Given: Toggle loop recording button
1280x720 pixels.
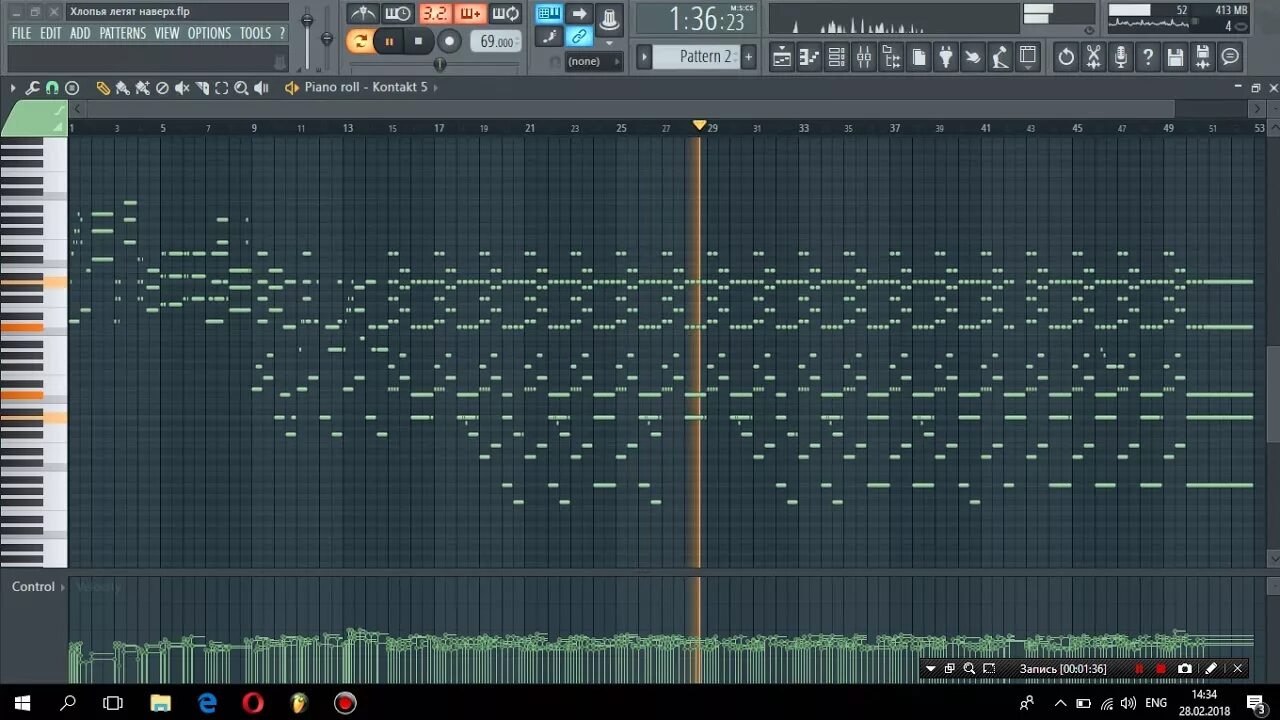Looking at the screenshot, I should pyautogui.click(x=505, y=13).
